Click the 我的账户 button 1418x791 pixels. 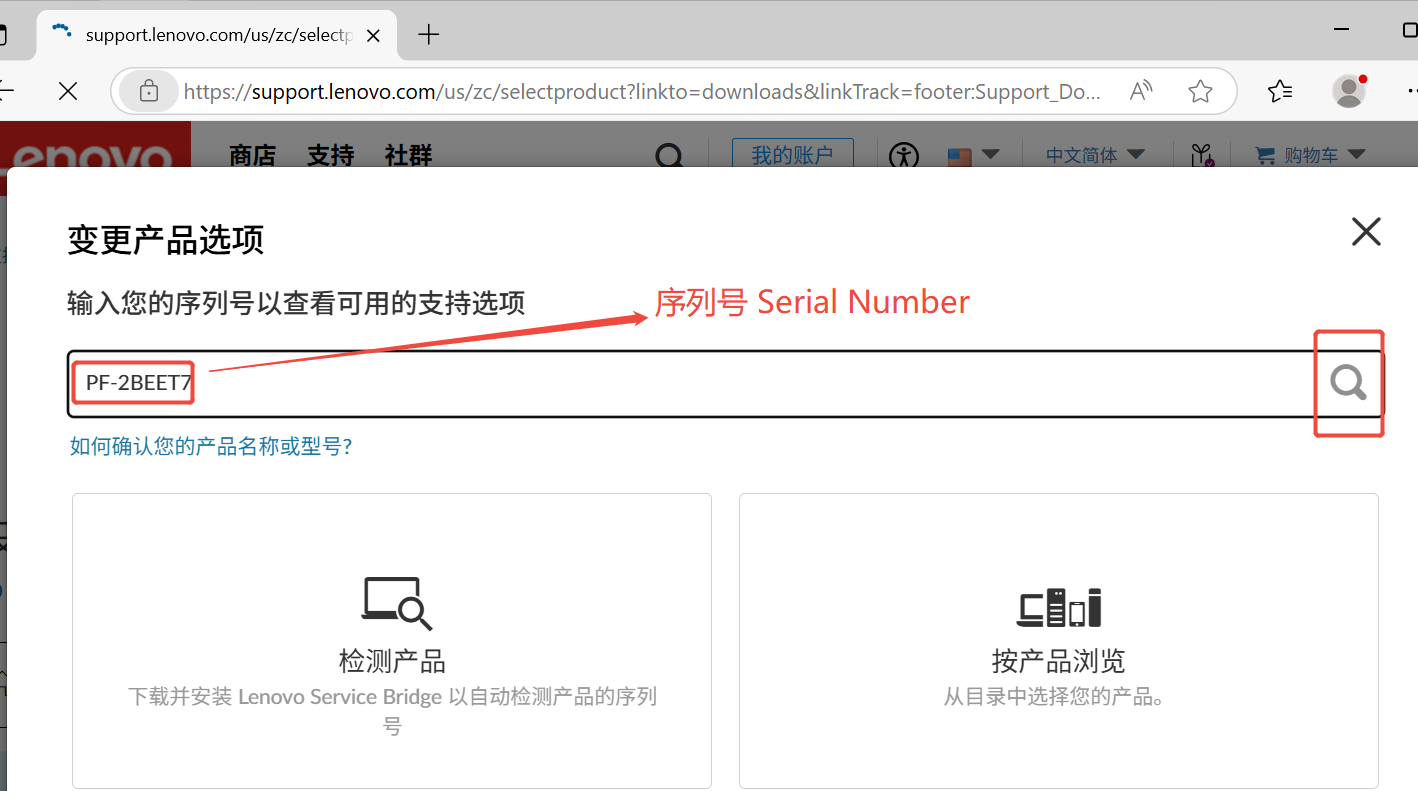click(793, 155)
